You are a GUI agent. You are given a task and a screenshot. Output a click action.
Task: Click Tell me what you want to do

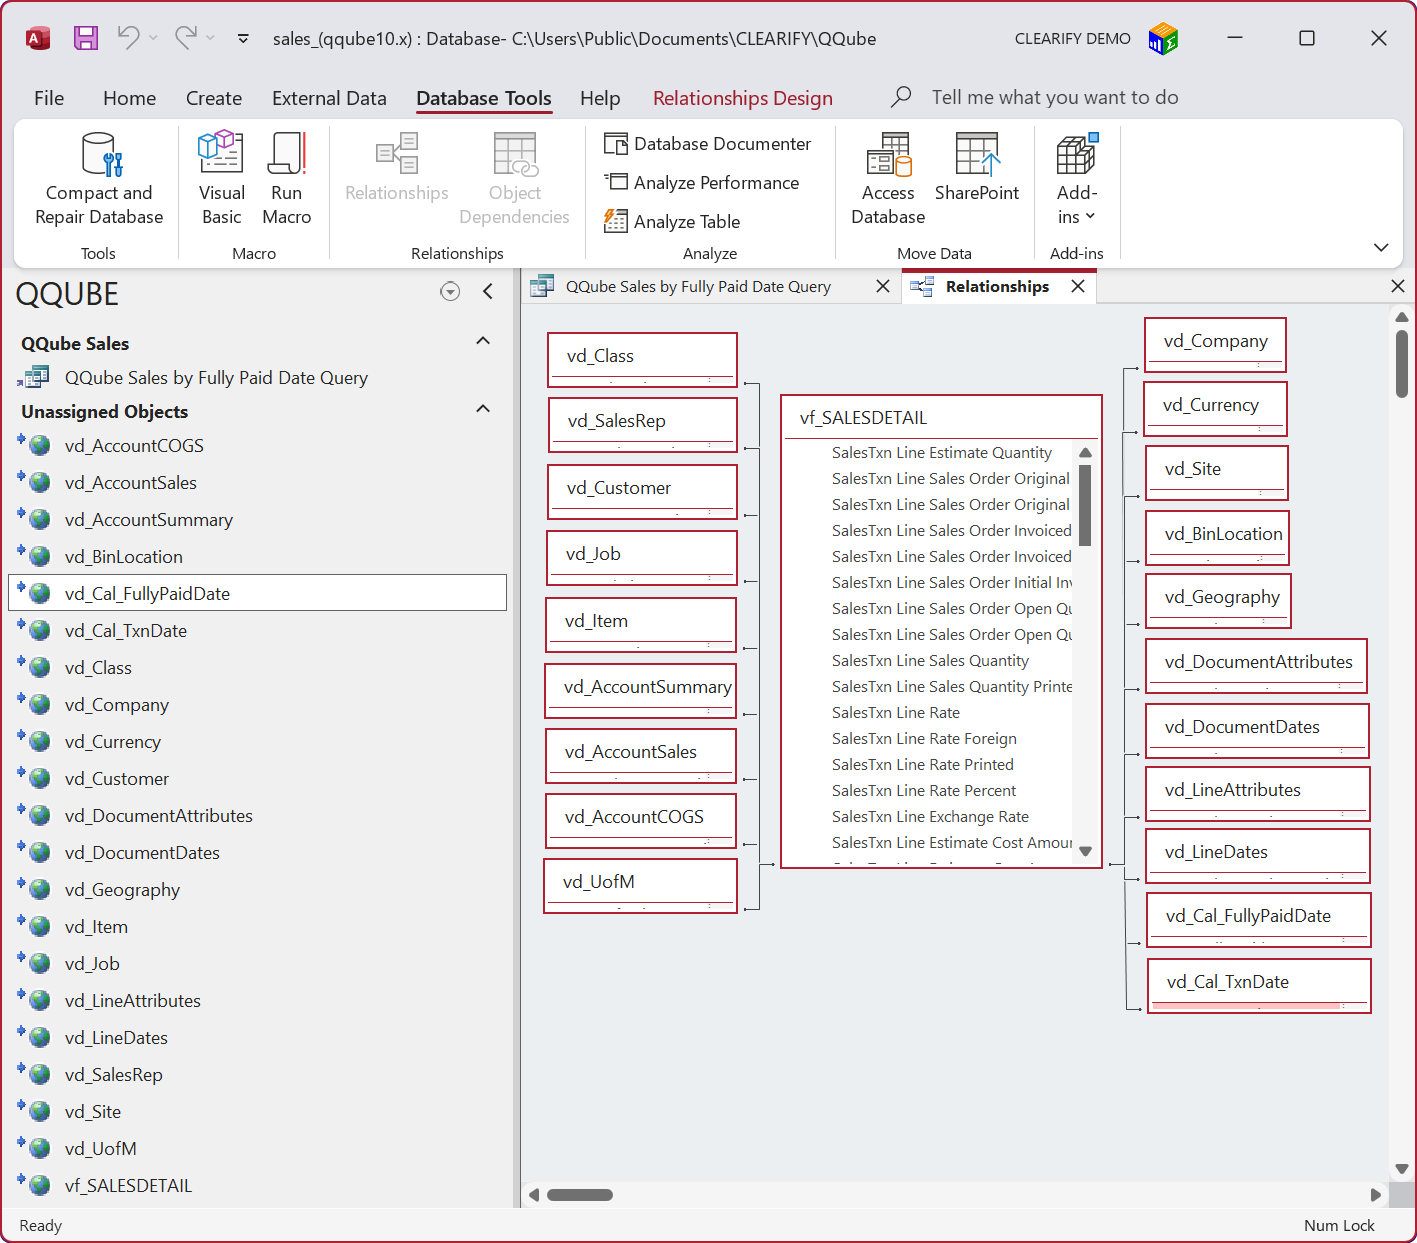pyautogui.click(x=1054, y=97)
